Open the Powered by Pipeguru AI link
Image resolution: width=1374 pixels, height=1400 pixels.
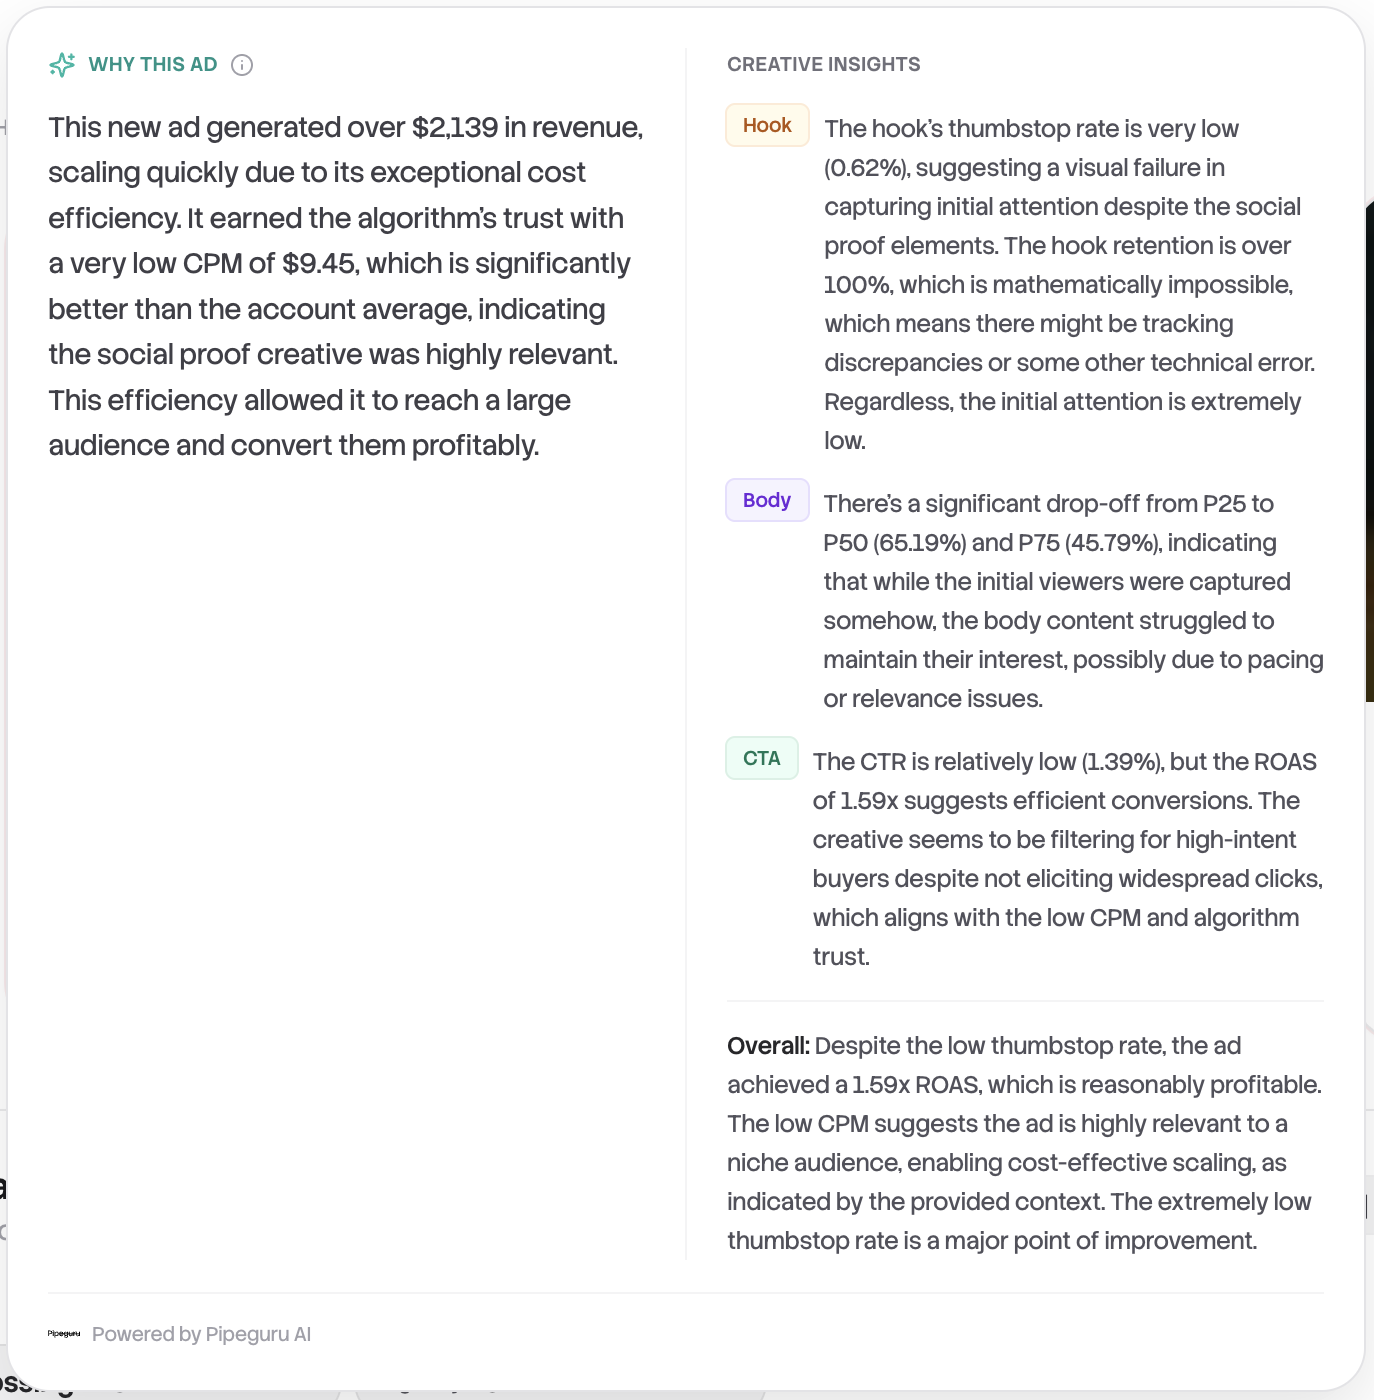pyautogui.click(x=200, y=1333)
